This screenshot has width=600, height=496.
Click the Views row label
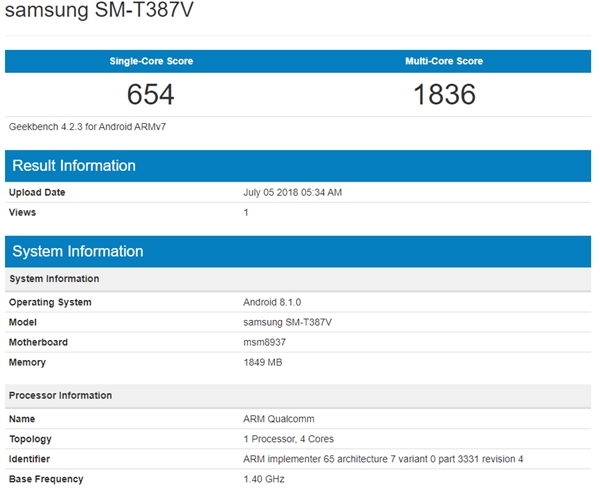click(x=23, y=212)
